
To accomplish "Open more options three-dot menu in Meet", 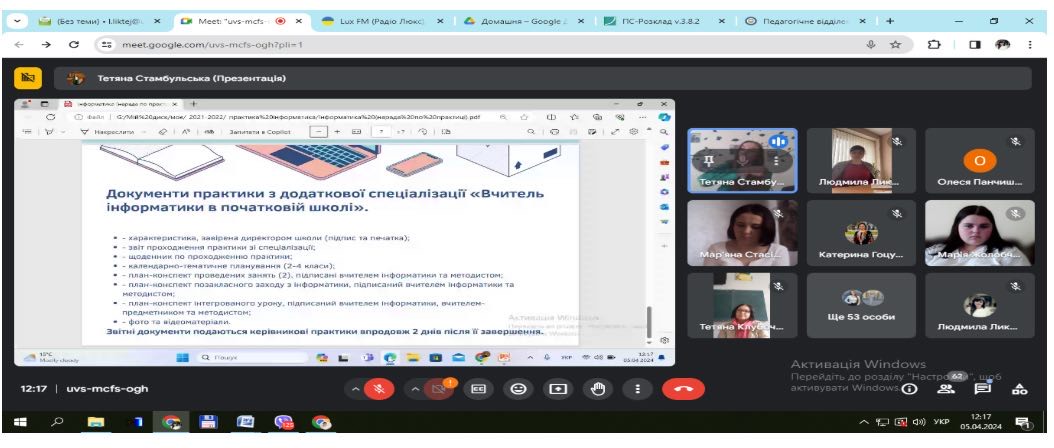I will (638, 389).
